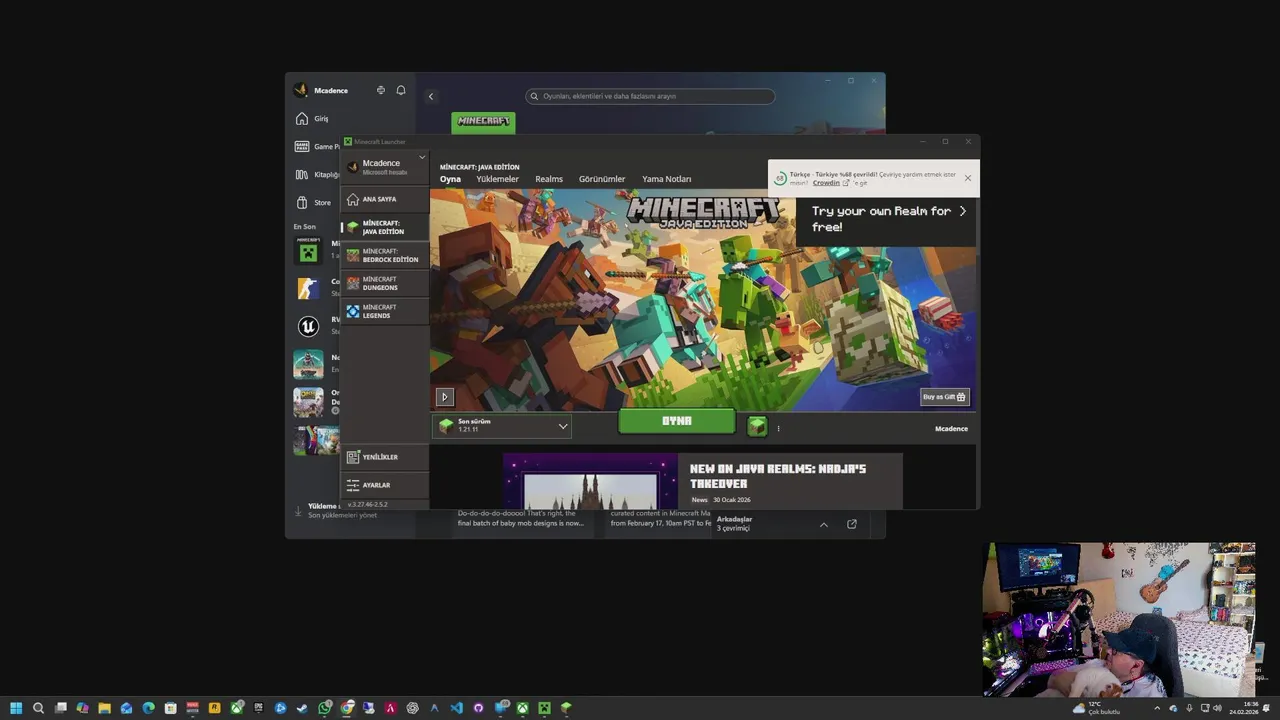
Task: Open the three-dot menu beside OYNA
Action: [x=778, y=428]
